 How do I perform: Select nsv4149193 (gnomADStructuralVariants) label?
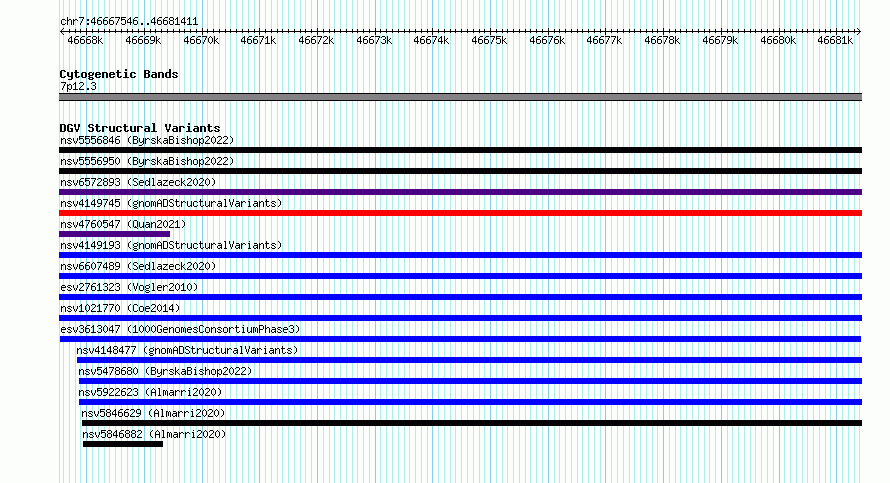pyautogui.click(x=171, y=245)
